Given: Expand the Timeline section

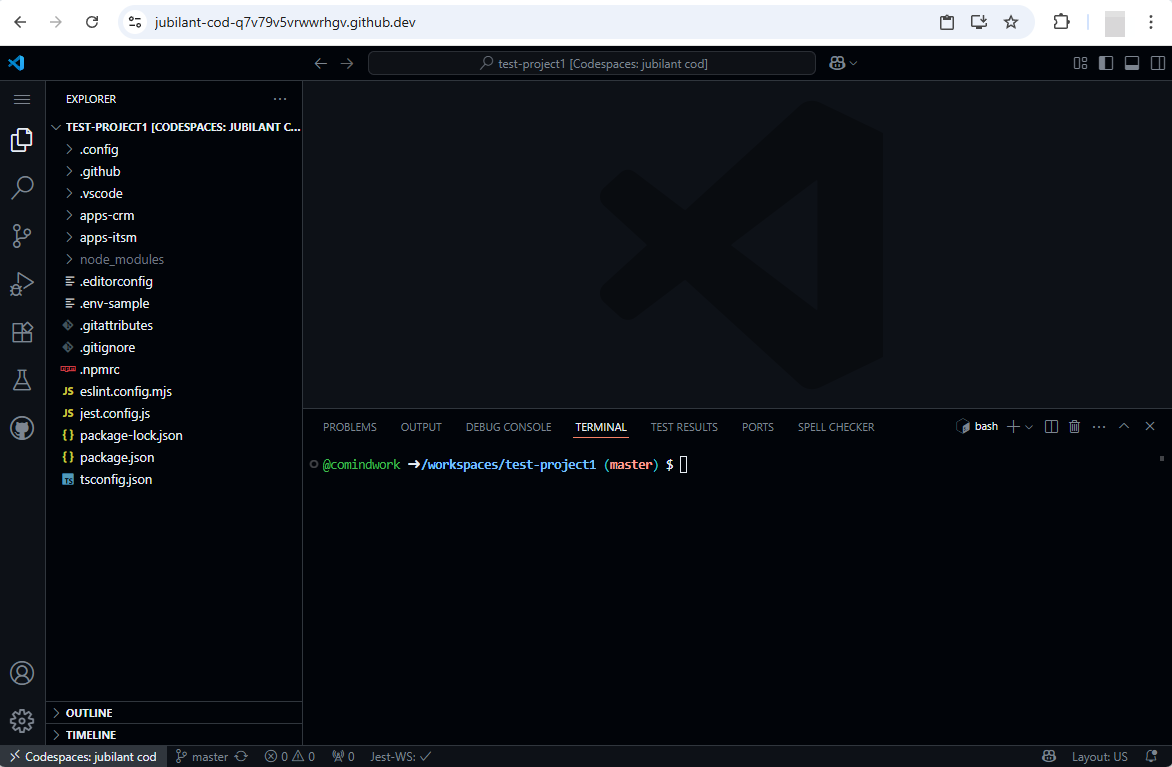Looking at the screenshot, I should 174,735.
